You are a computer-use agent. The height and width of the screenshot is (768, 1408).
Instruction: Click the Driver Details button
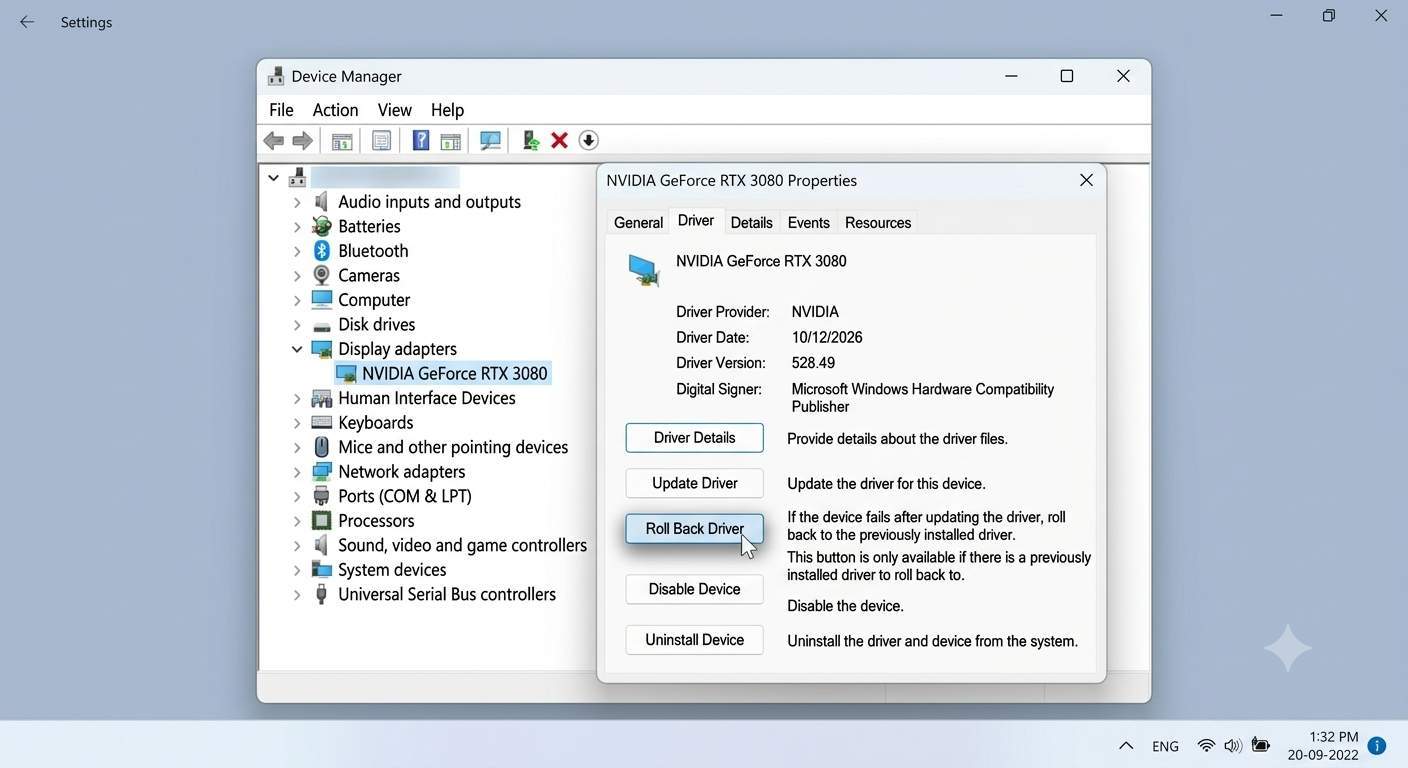pyautogui.click(x=695, y=438)
